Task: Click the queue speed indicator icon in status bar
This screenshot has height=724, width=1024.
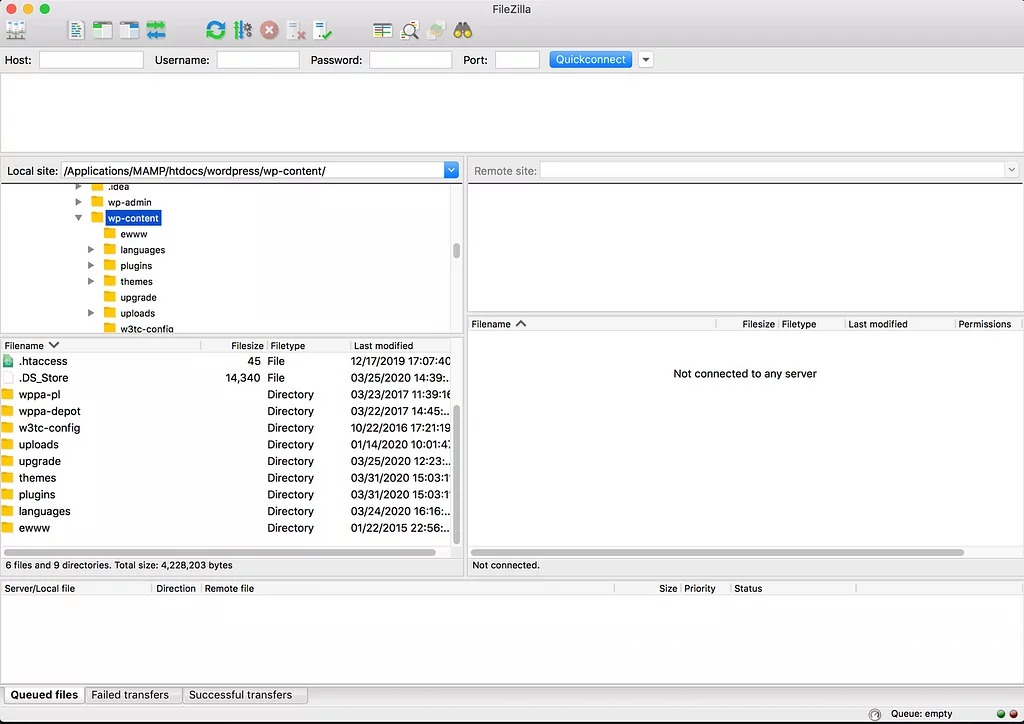Action: (875, 714)
